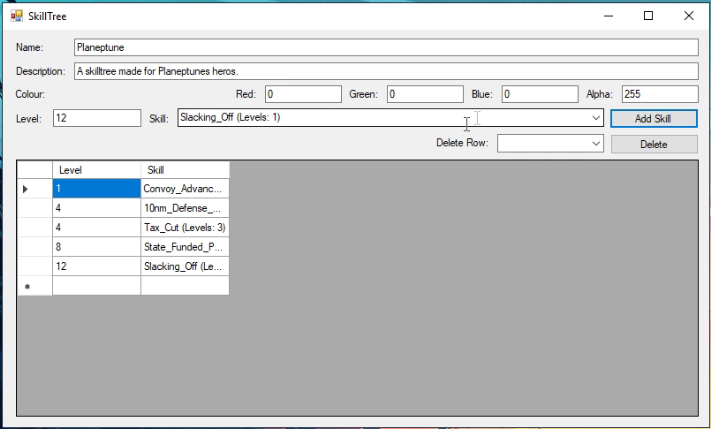Click the Blue value input
Image resolution: width=711 pixels, height=429 pixels.
(540, 94)
